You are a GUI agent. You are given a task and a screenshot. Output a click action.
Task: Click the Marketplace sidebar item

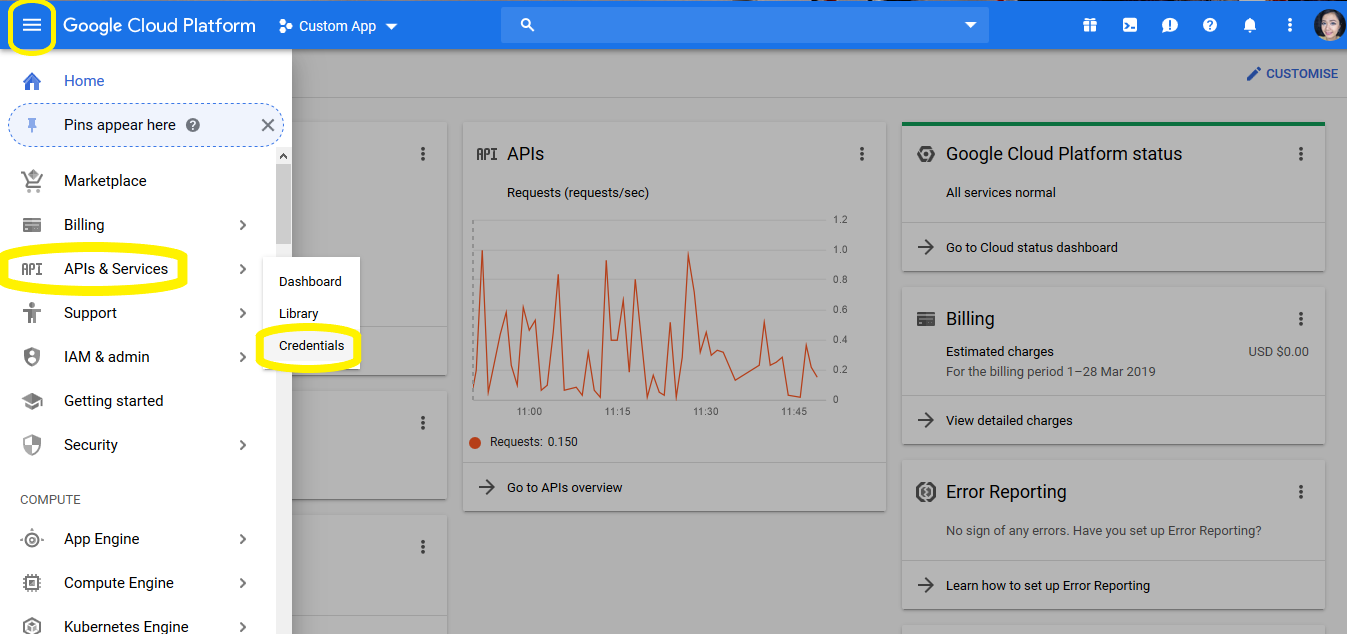point(105,181)
